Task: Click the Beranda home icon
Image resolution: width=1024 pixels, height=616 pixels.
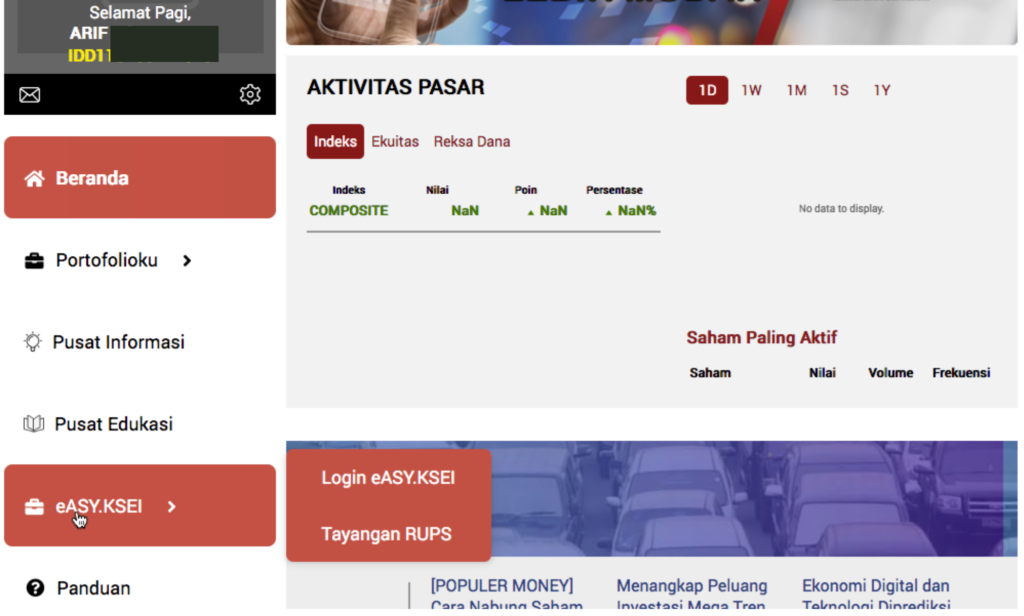Action: tap(35, 179)
